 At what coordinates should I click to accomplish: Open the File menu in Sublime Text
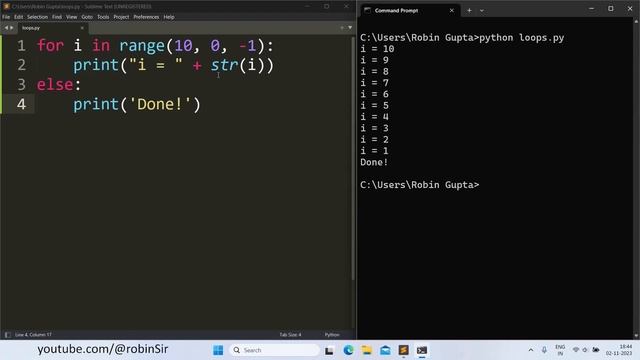click(x=6, y=17)
